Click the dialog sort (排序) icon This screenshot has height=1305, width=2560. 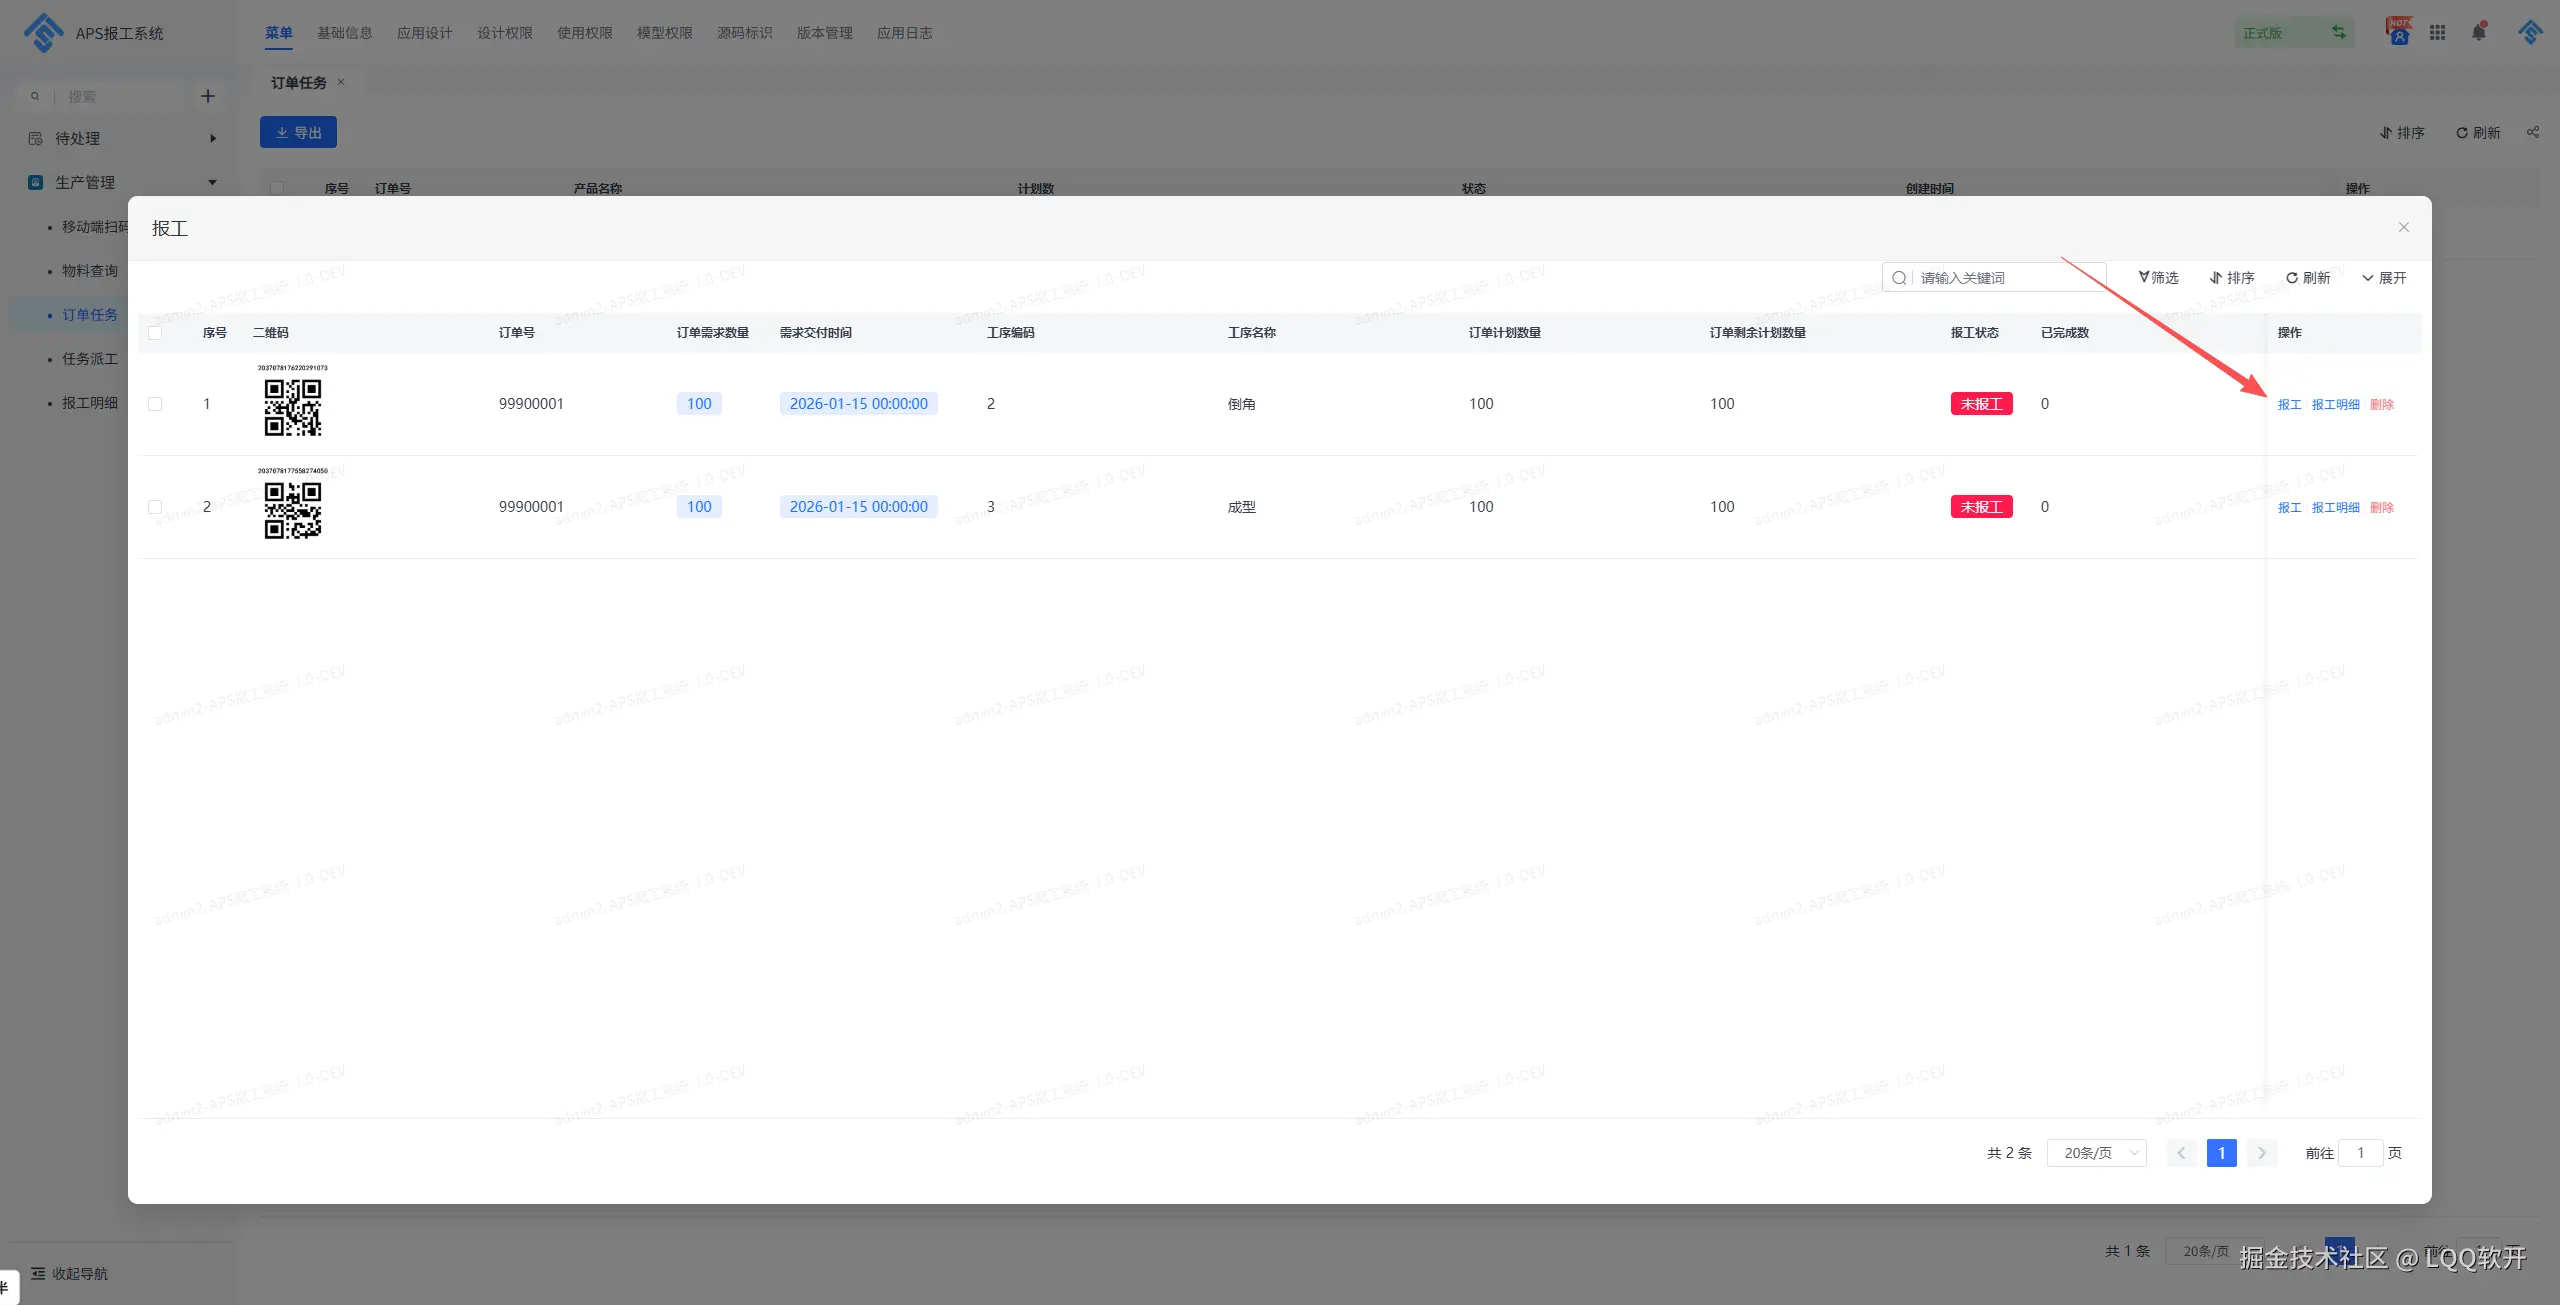2215,278
